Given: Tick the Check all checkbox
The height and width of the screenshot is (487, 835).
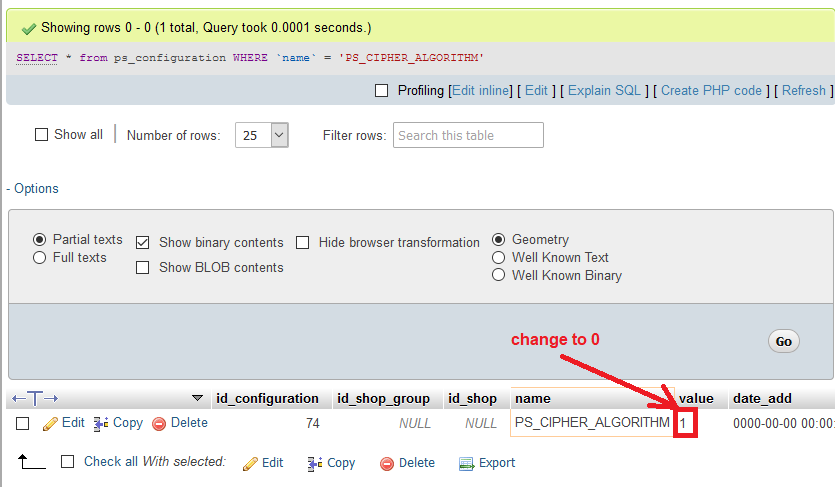Looking at the screenshot, I should coord(67,461).
